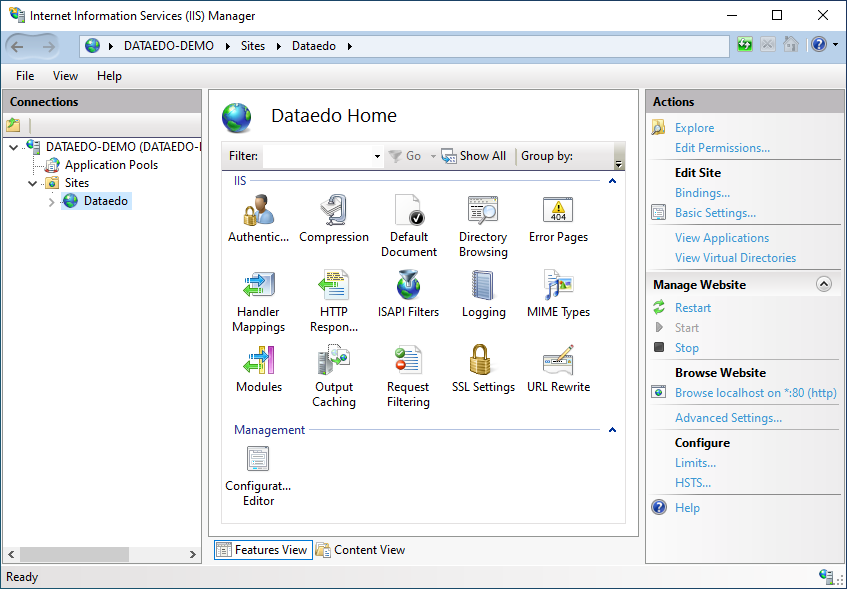Collapse the Manage Website actions section
This screenshot has width=847, height=589.
[x=824, y=284]
